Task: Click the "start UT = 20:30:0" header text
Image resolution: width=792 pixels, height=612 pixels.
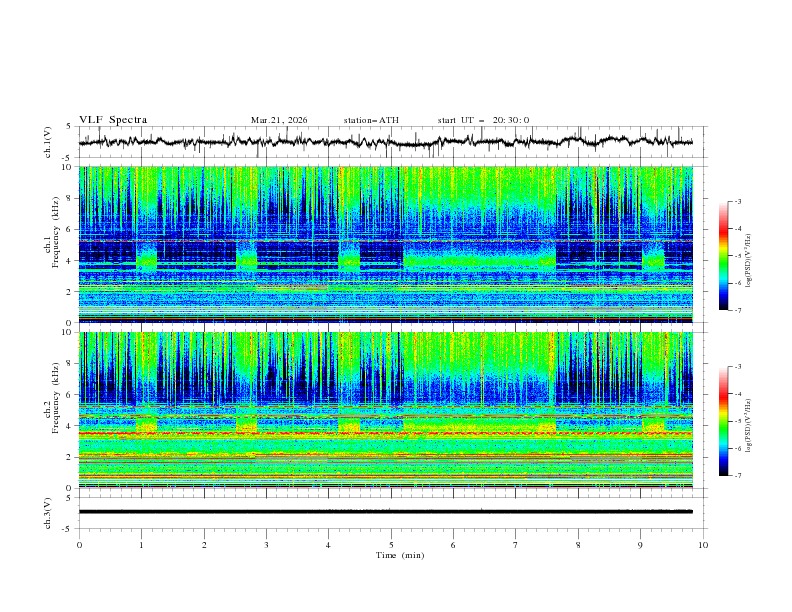Action: coord(483,120)
